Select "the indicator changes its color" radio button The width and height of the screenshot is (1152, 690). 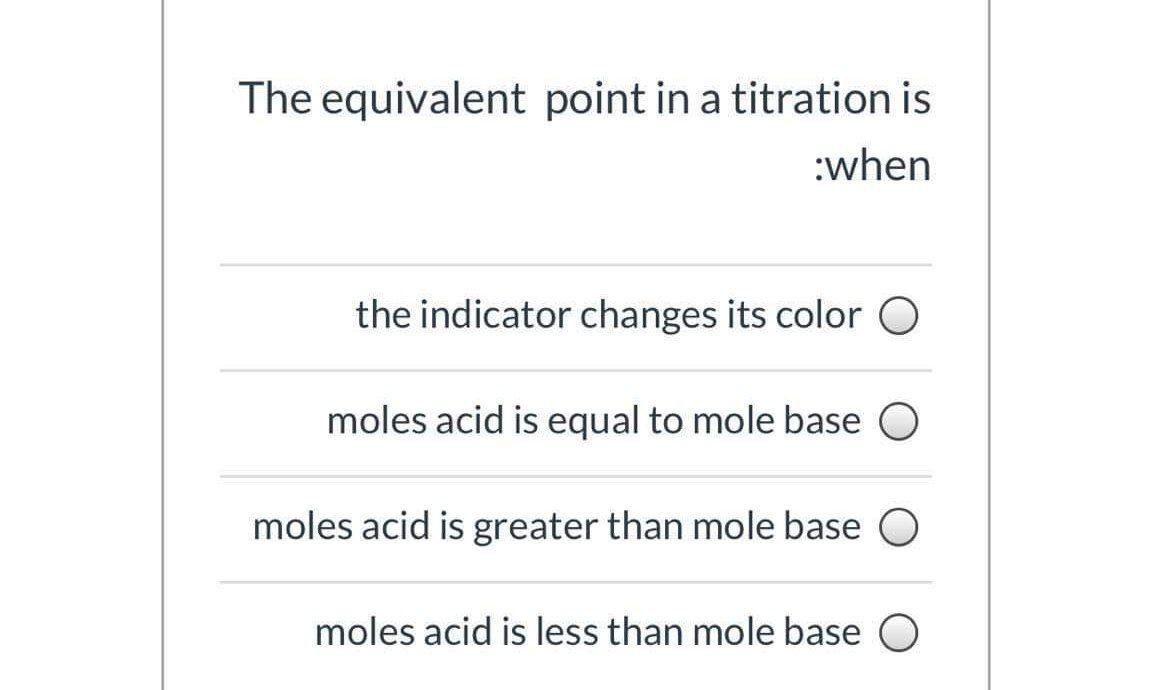tap(899, 316)
